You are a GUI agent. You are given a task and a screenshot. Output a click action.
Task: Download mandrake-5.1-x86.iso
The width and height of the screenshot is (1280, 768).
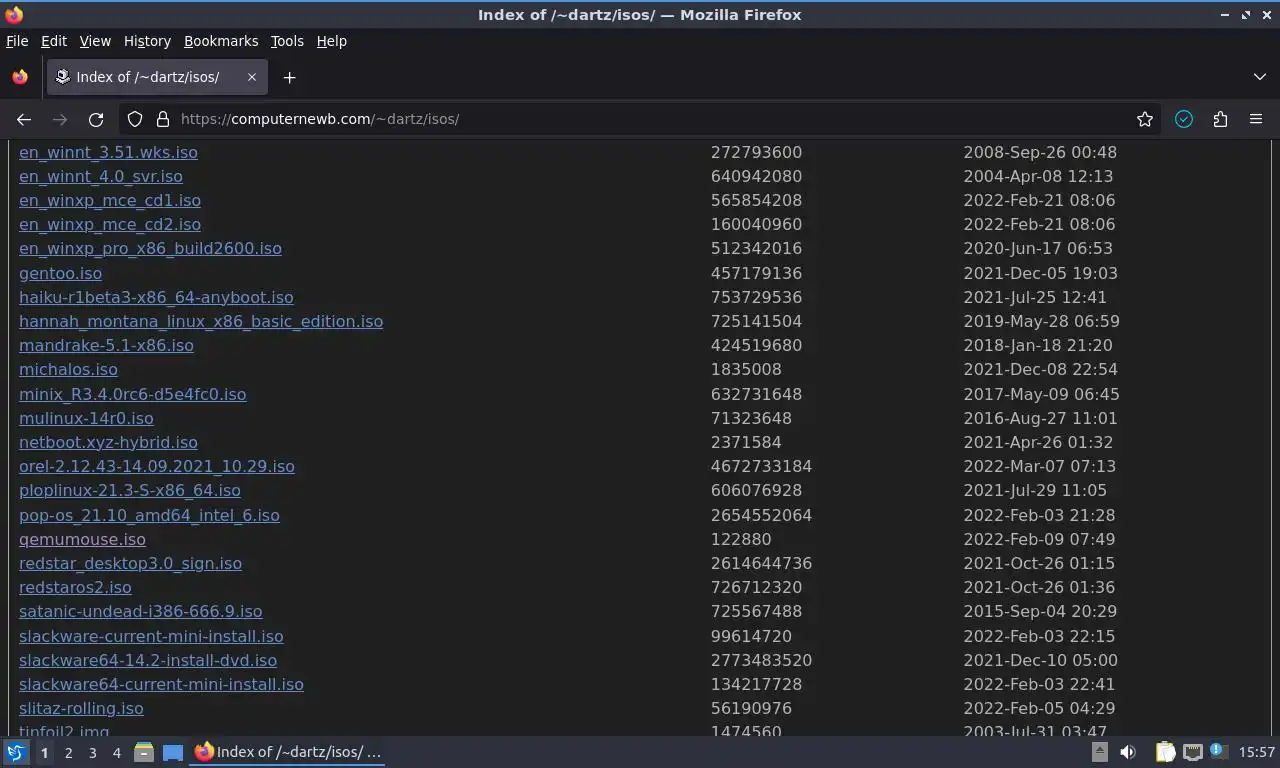click(106, 345)
